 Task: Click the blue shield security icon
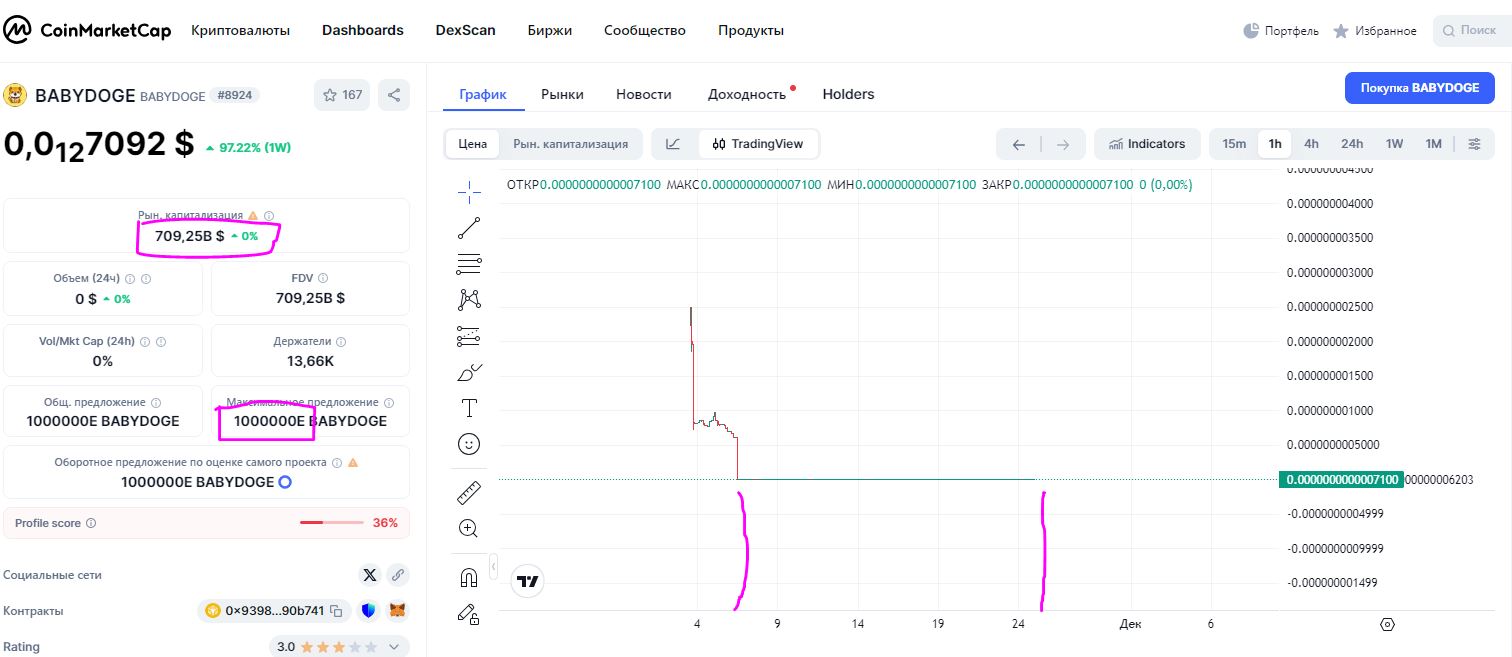pyautogui.click(x=369, y=610)
